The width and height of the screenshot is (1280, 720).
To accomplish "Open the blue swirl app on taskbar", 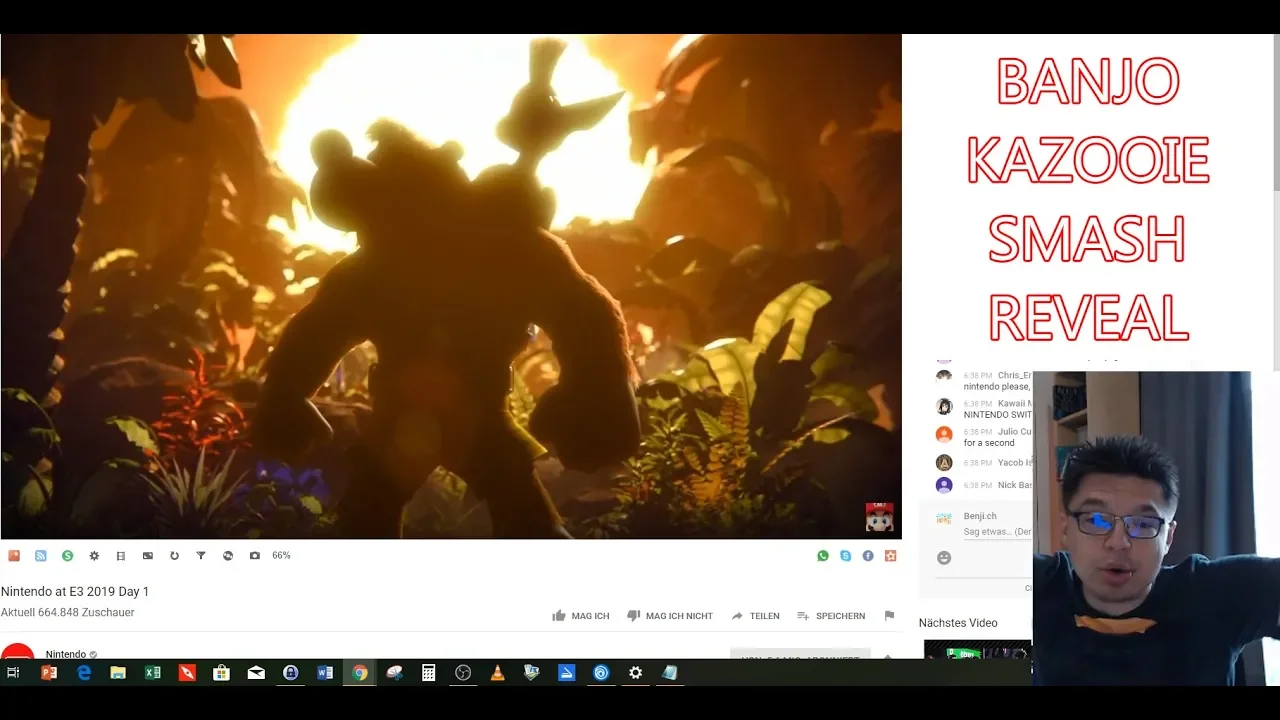I will 601,673.
